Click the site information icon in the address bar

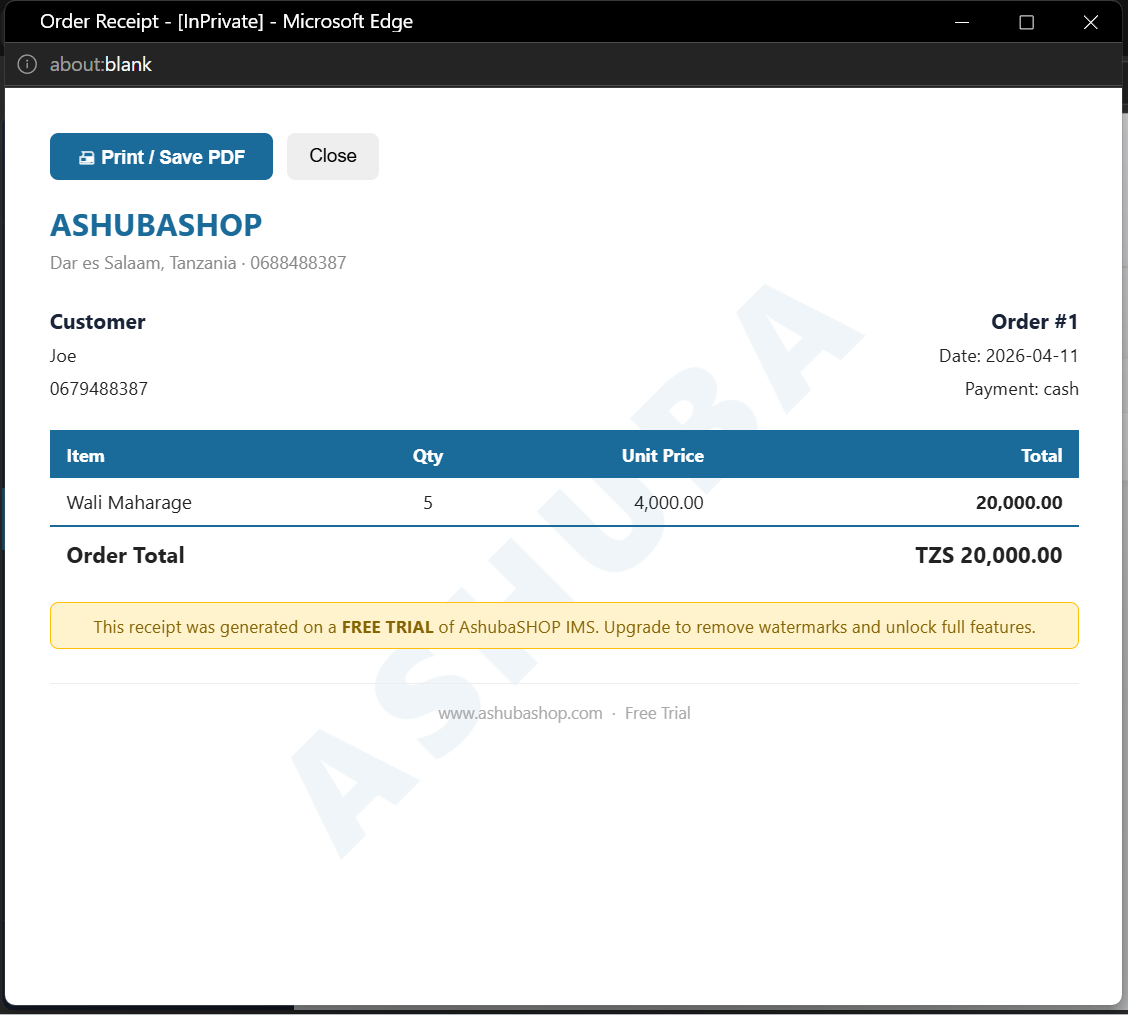tap(26, 63)
